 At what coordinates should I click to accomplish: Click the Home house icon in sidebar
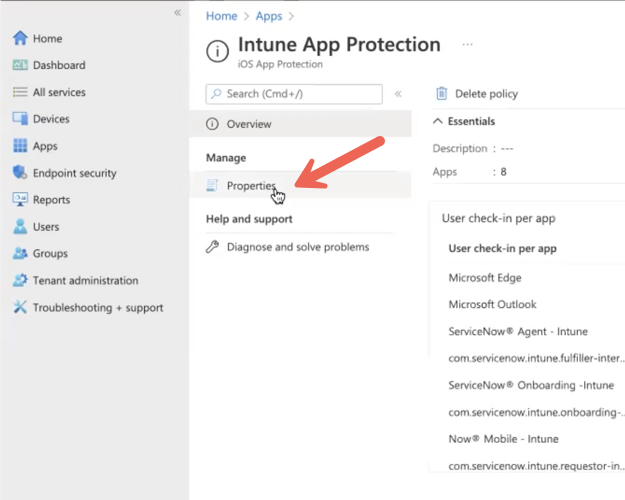(x=20, y=38)
